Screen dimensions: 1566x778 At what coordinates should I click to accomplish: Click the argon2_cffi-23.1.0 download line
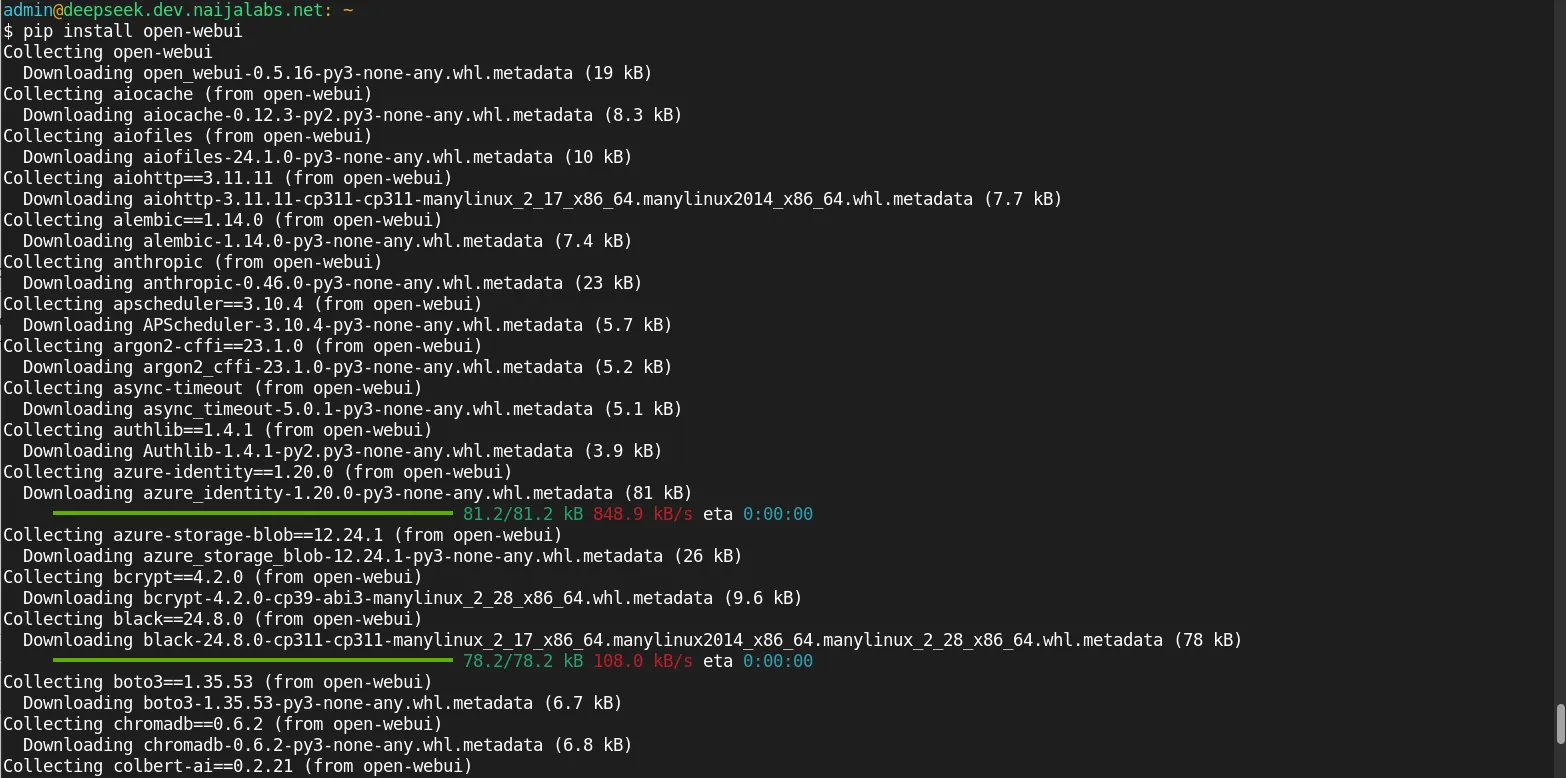coord(348,367)
